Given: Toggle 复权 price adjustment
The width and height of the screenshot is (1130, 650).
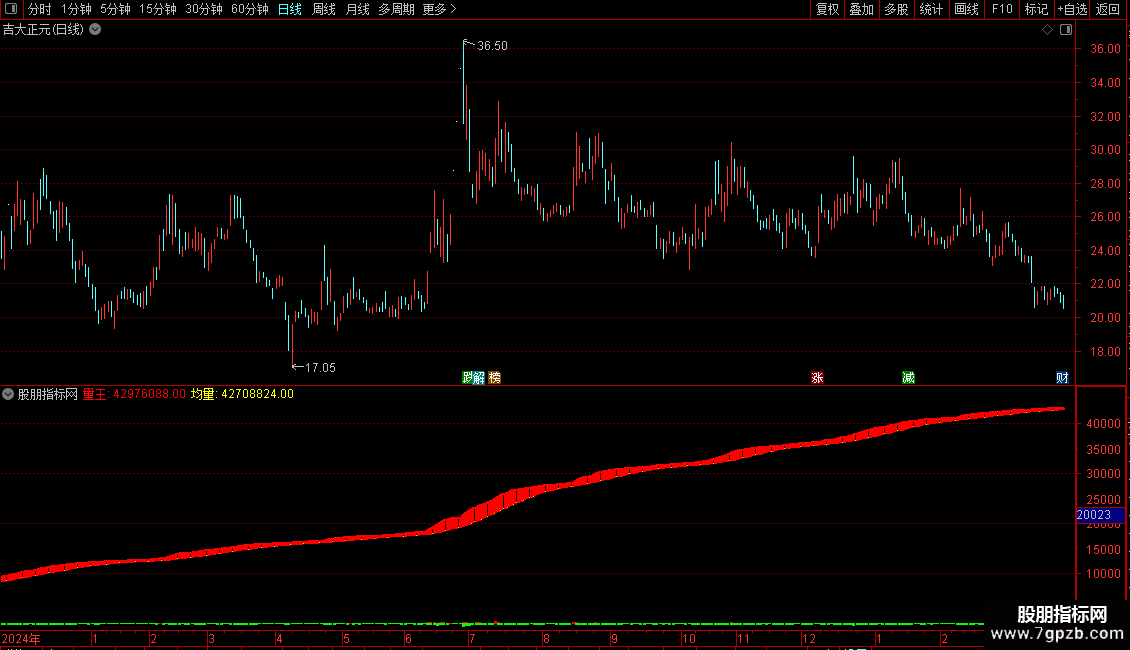Looking at the screenshot, I should (827, 9).
